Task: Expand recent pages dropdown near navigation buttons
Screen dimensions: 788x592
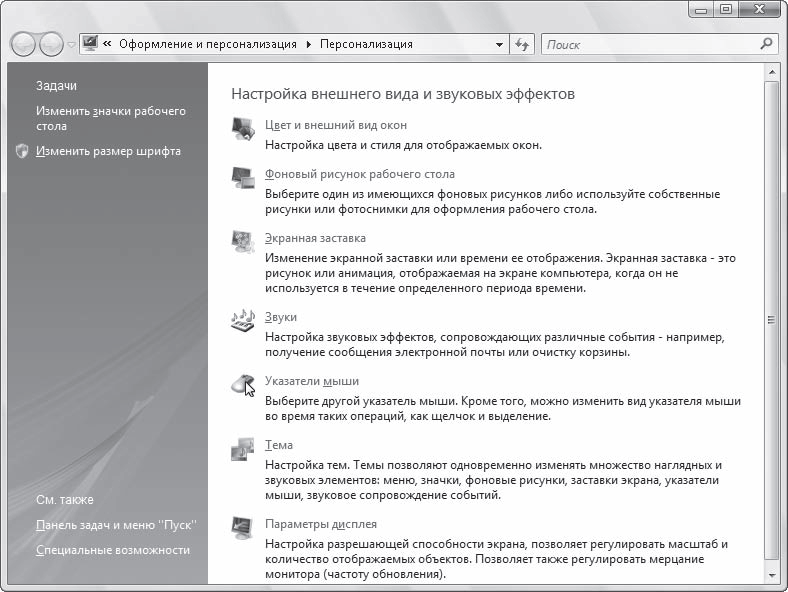Action: (71, 45)
